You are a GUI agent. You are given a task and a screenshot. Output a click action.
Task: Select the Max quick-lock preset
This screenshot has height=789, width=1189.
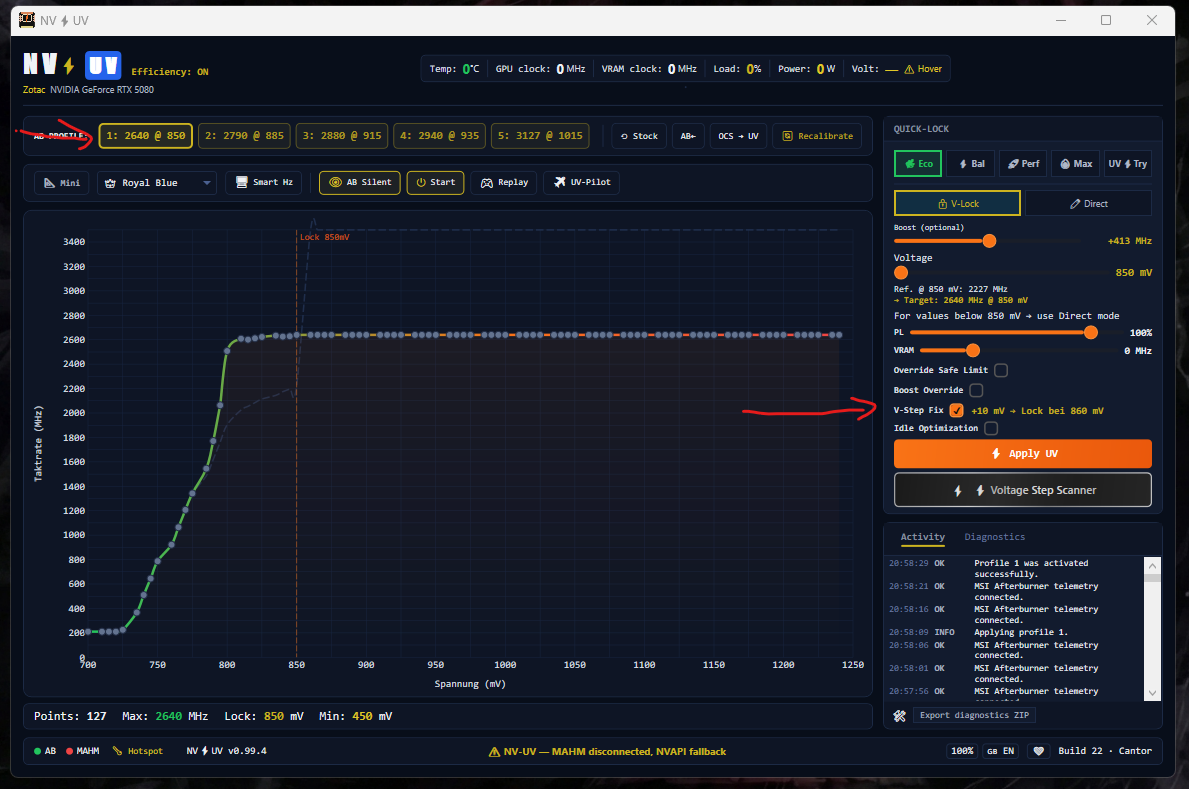click(1075, 164)
